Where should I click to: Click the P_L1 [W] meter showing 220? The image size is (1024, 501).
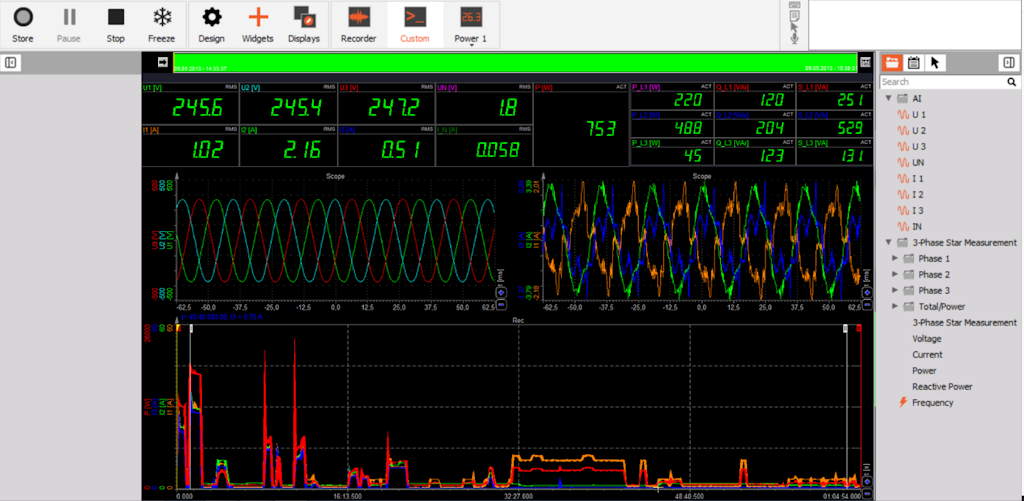(672, 96)
